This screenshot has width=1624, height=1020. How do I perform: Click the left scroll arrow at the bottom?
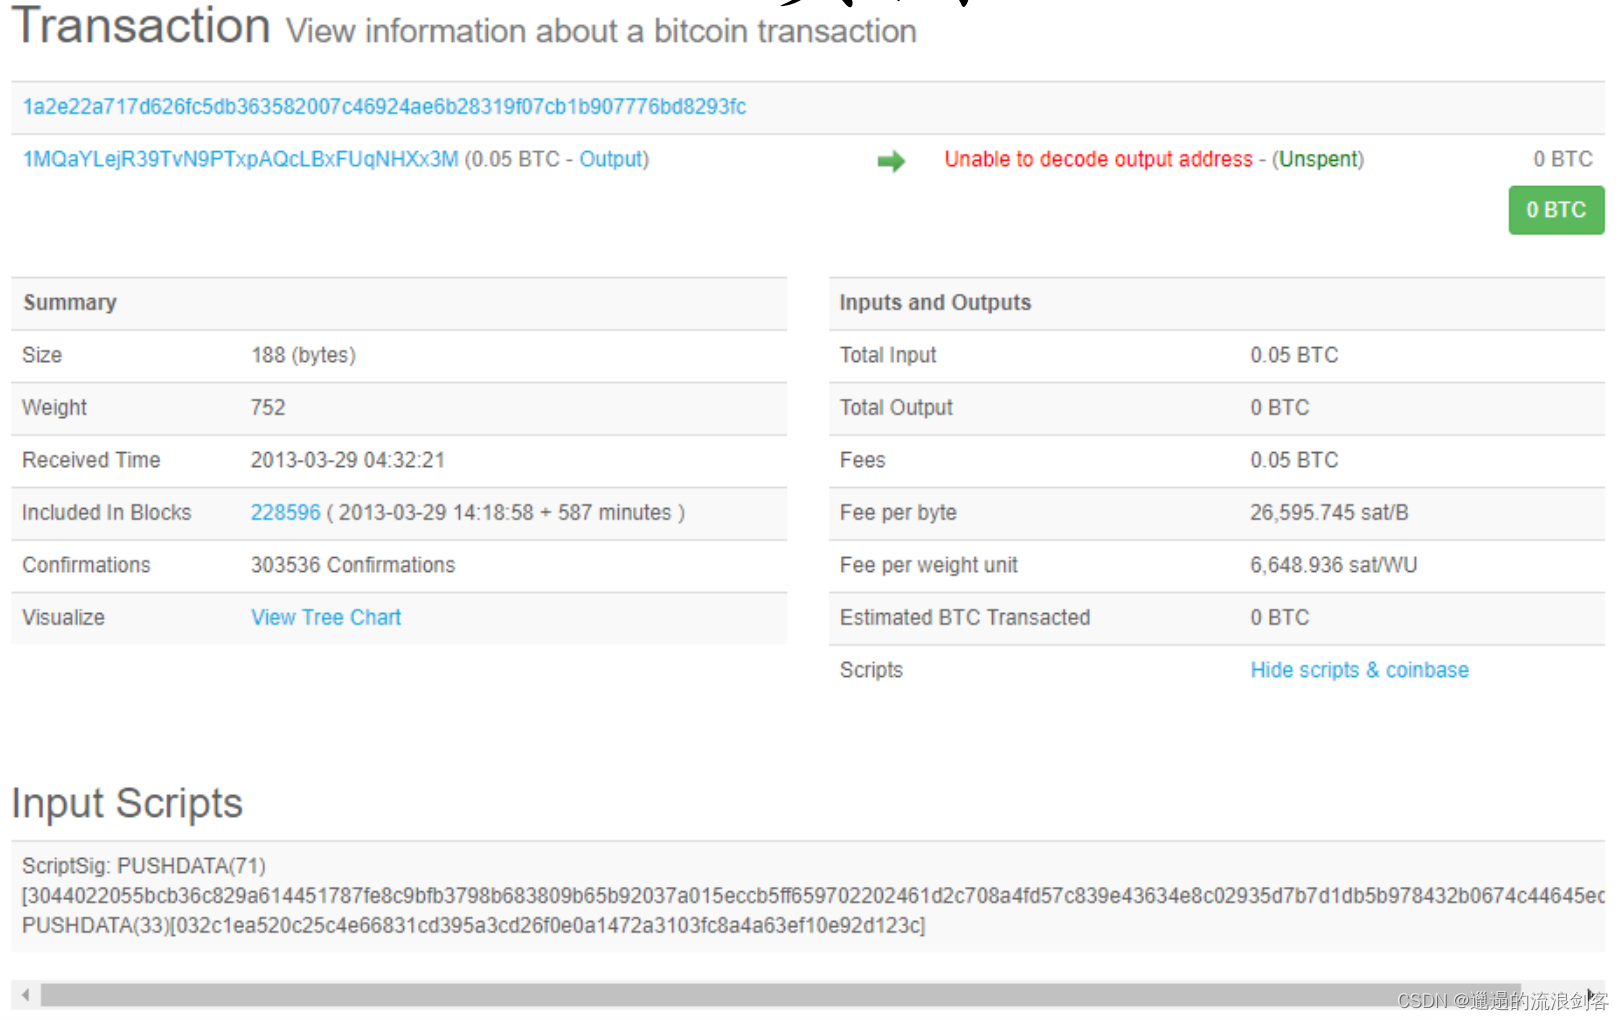(25, 995)
